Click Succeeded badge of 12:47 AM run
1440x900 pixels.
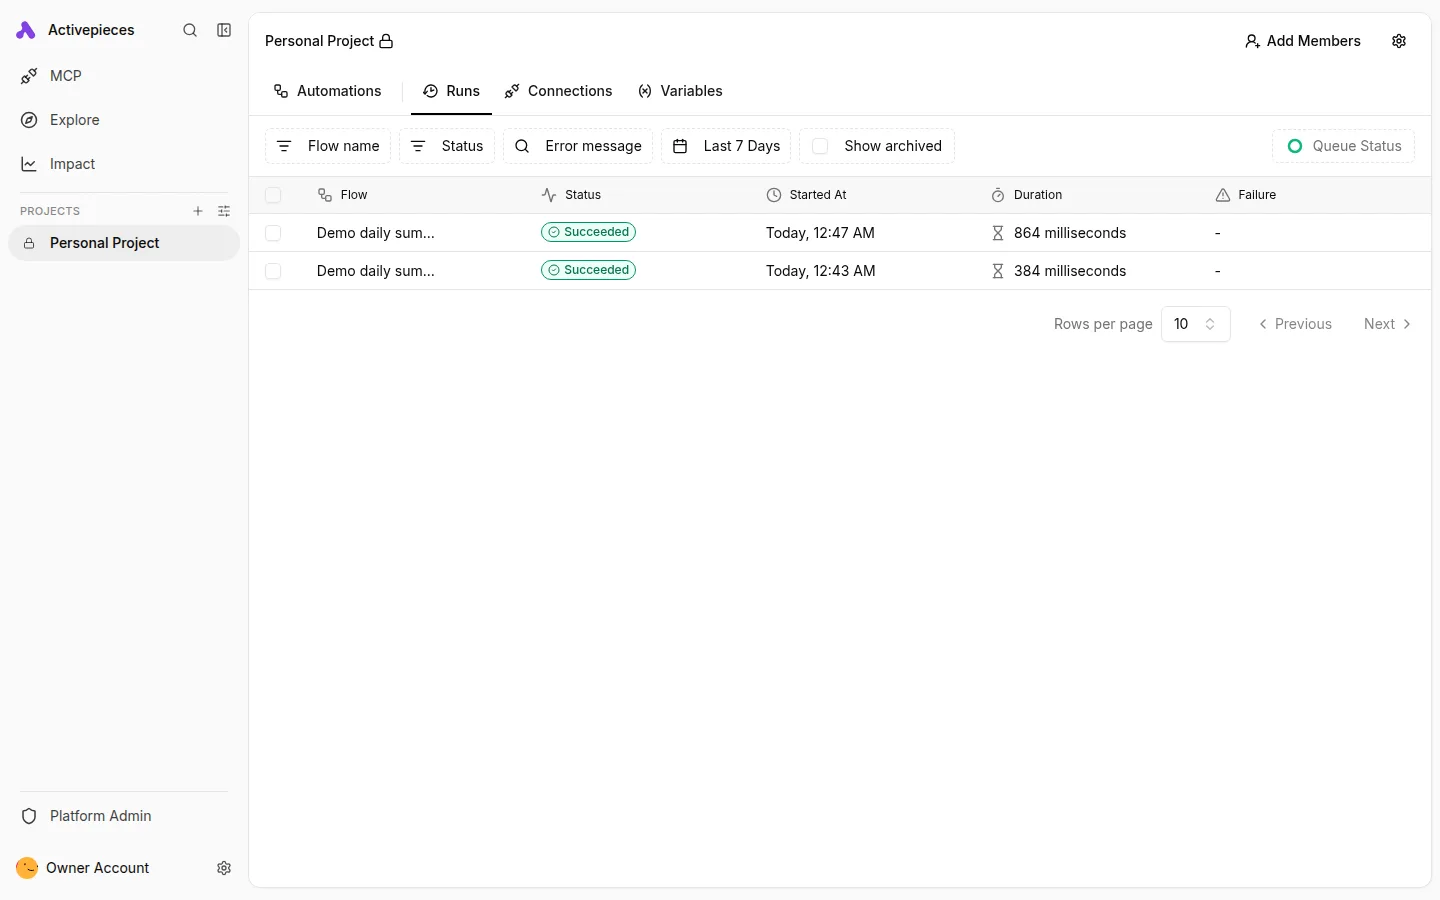(x=589, y=232)
